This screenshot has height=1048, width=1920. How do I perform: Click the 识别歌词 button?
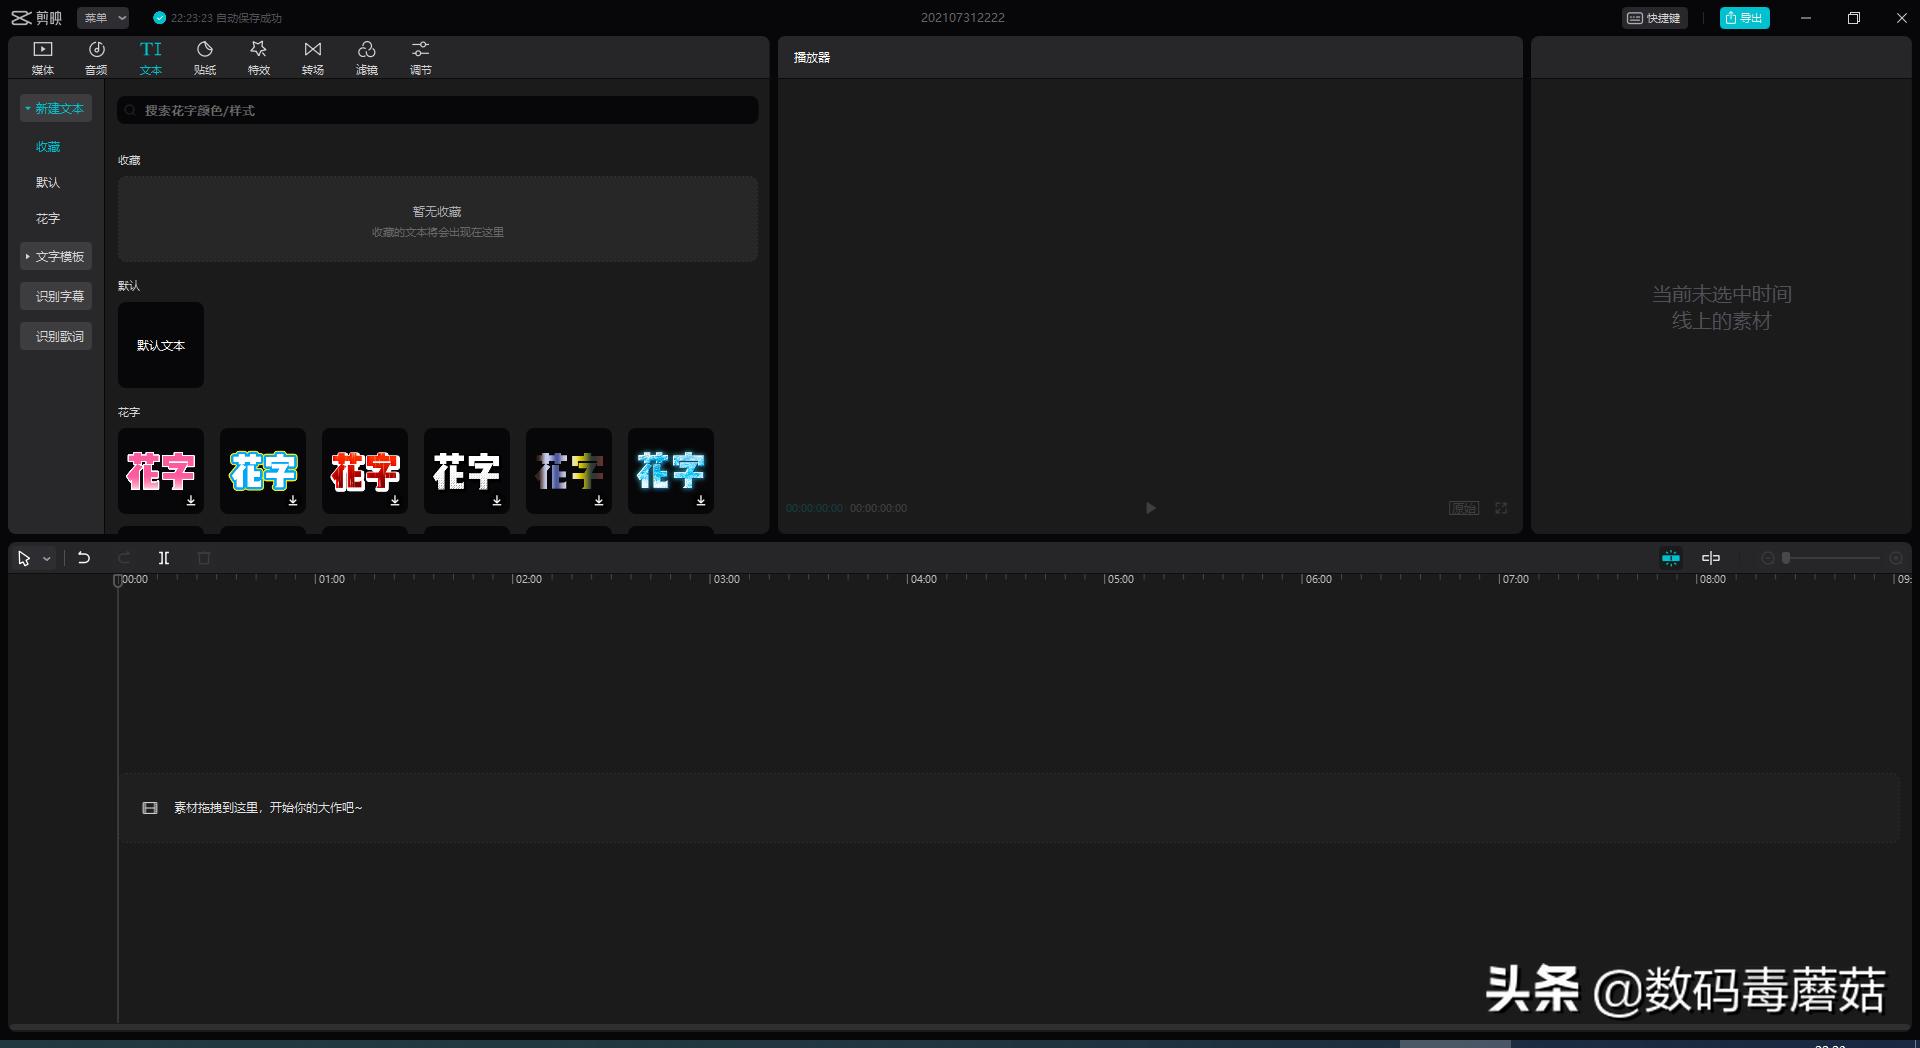(56, 336)
